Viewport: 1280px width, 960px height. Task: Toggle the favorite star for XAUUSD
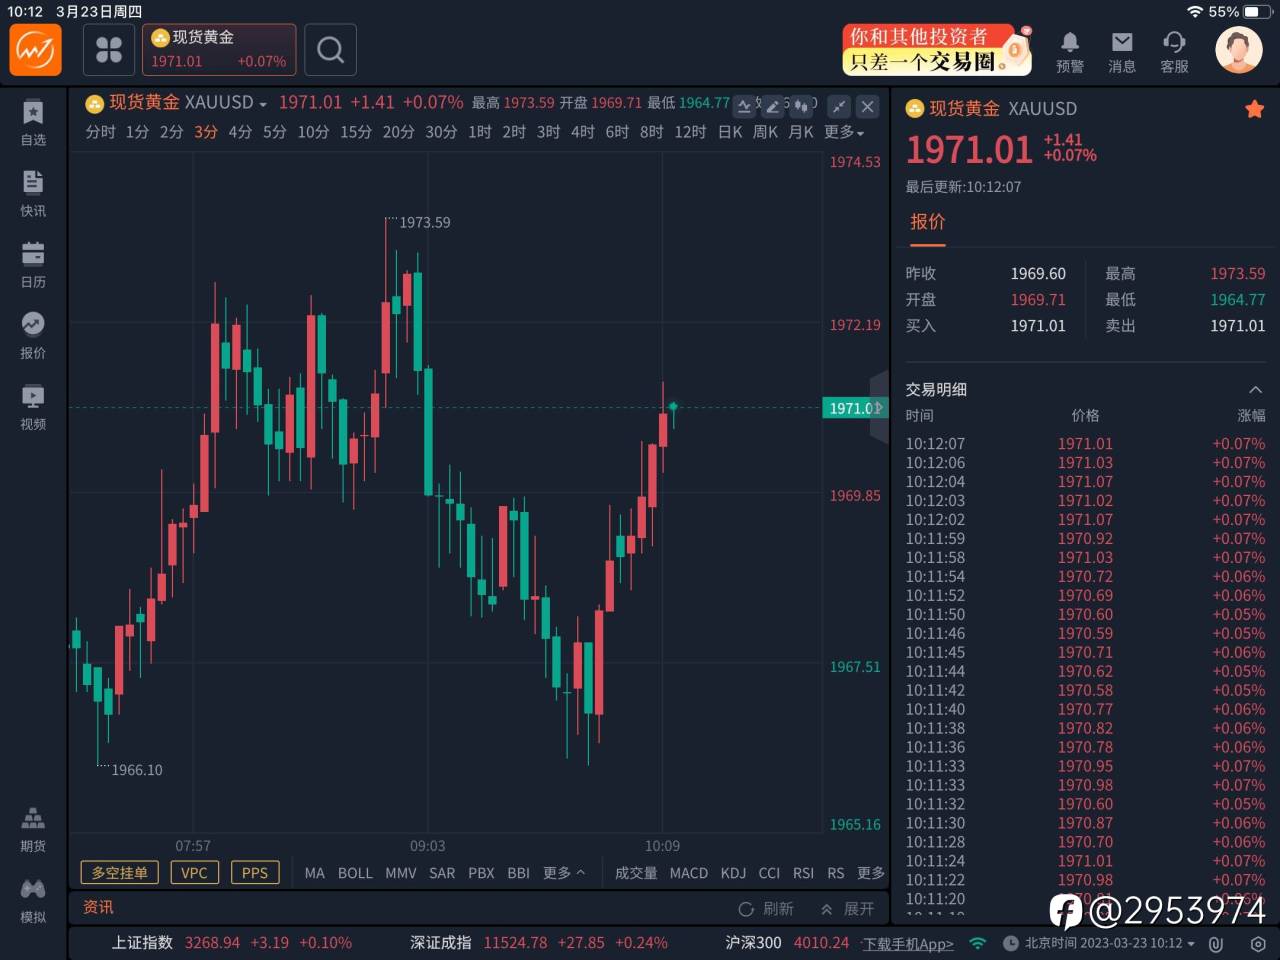click(x=1254, y=109)
